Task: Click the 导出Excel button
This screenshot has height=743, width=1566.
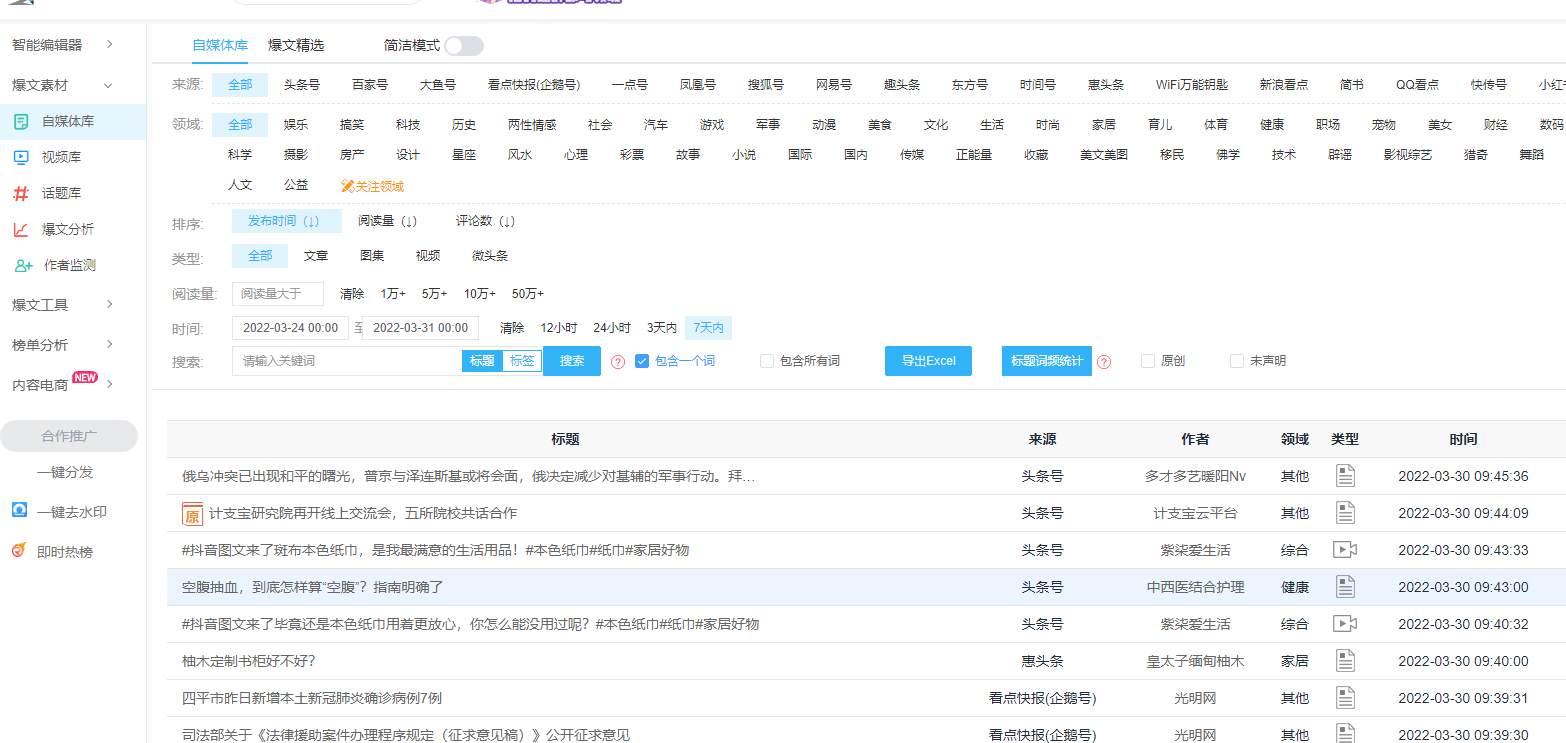Action: click(x=928, y=361)
